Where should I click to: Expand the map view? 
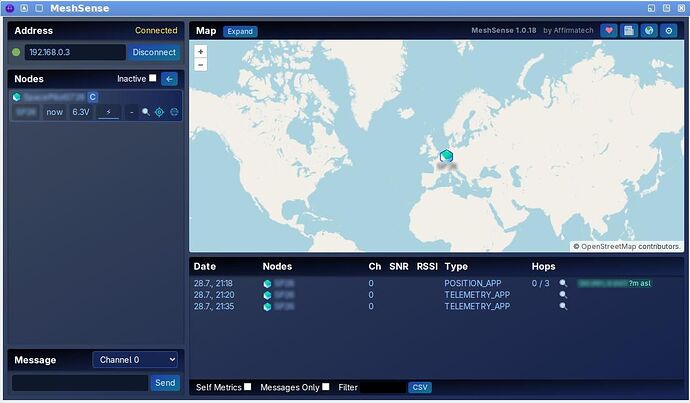(240, 31)
